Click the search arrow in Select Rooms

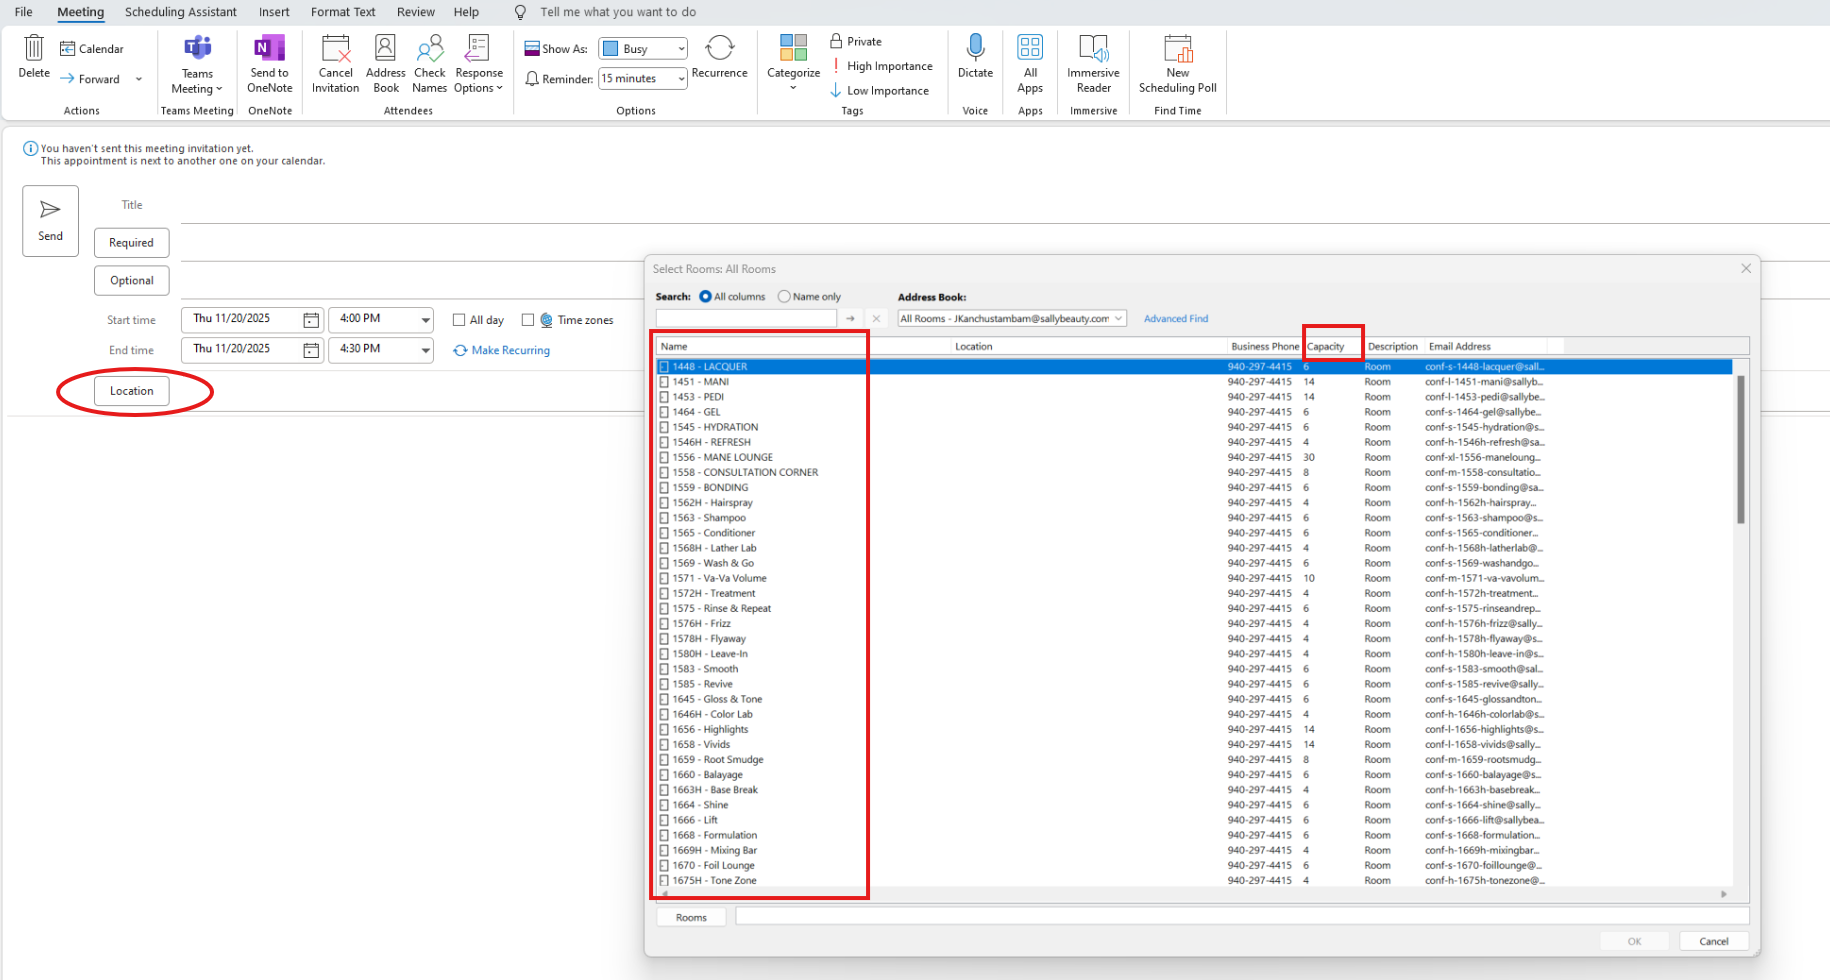[x=850, y=319]
